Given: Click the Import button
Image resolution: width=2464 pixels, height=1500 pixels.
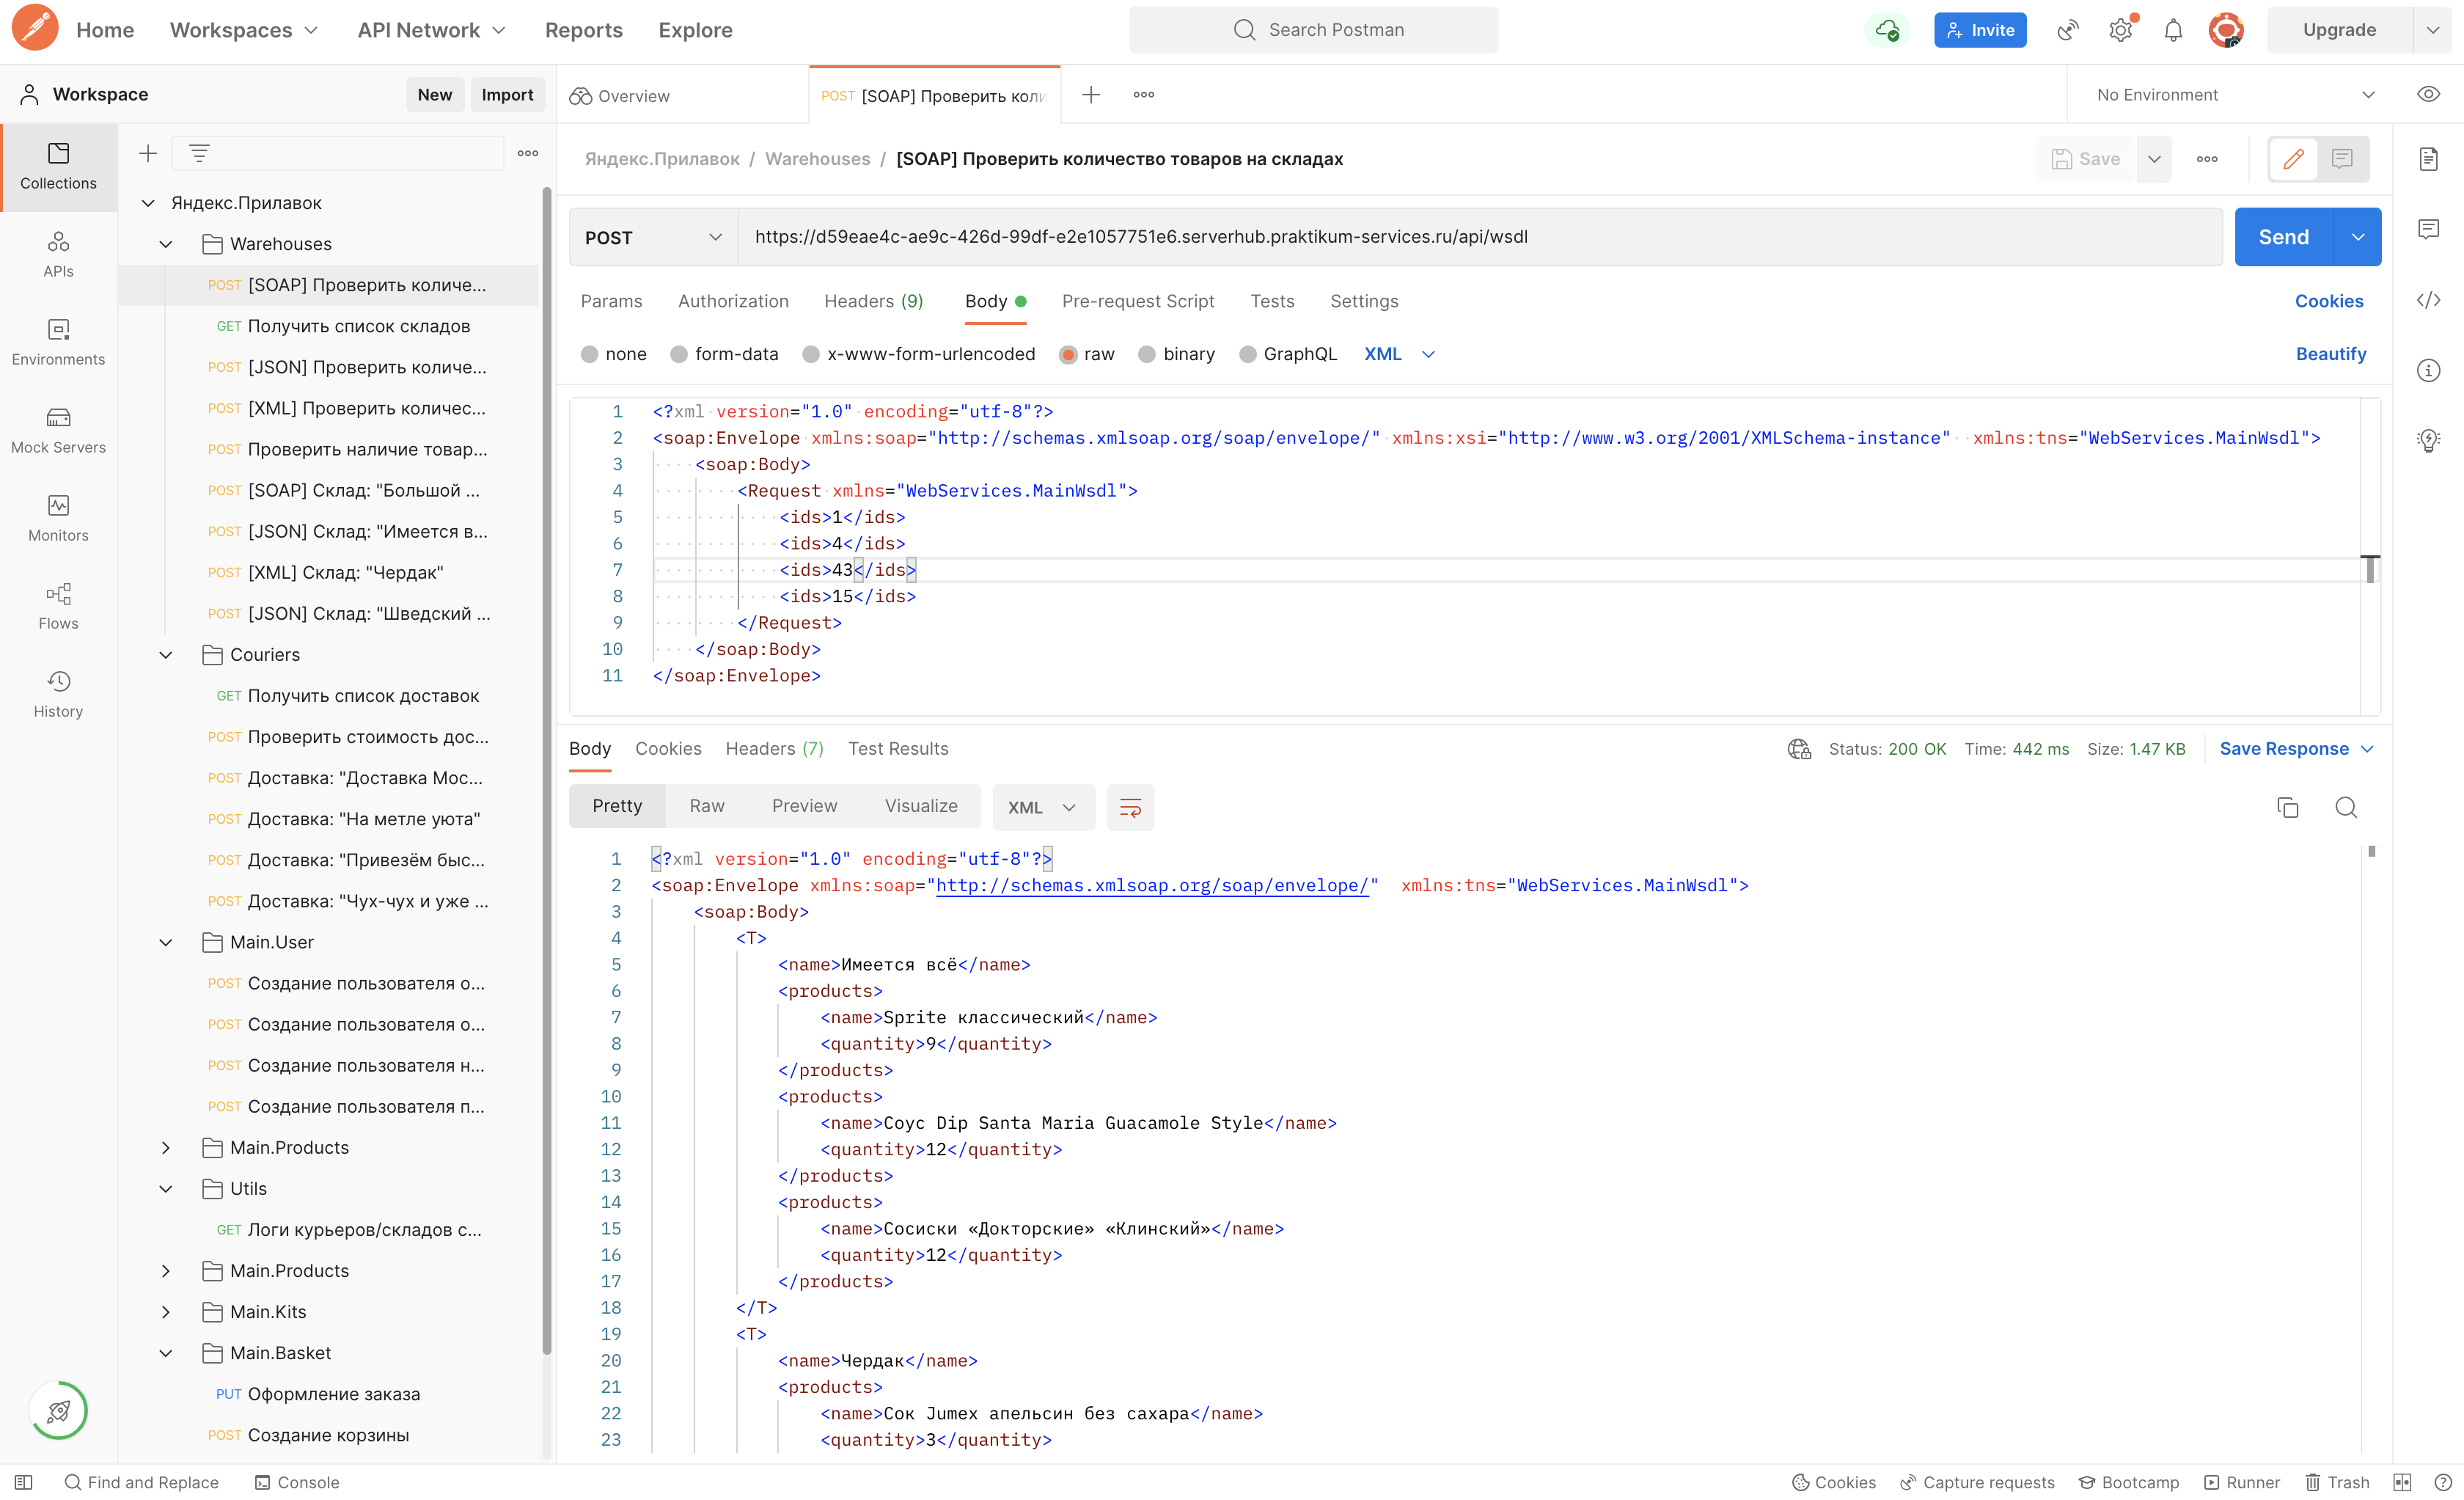Looking at the screenshot, I should pos(507,94).
